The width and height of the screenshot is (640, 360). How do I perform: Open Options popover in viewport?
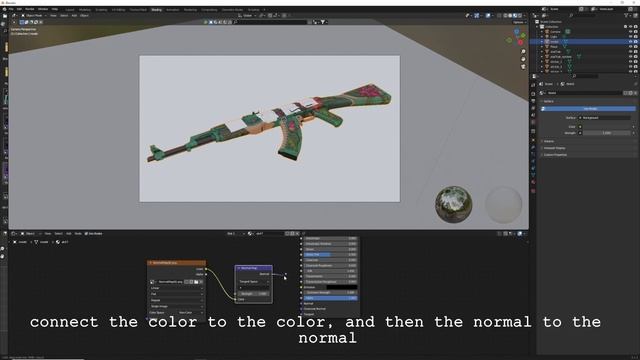coord(519,22)
